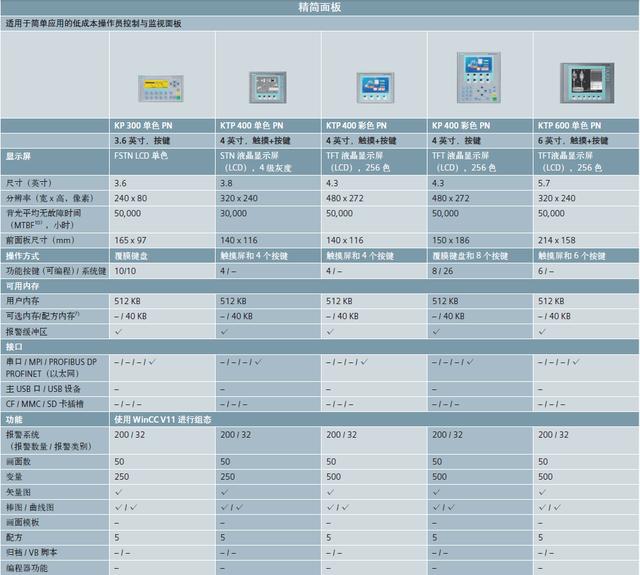Click the 分辨率 row label
This screenshot has height=575, width=640.
[50, 198]
